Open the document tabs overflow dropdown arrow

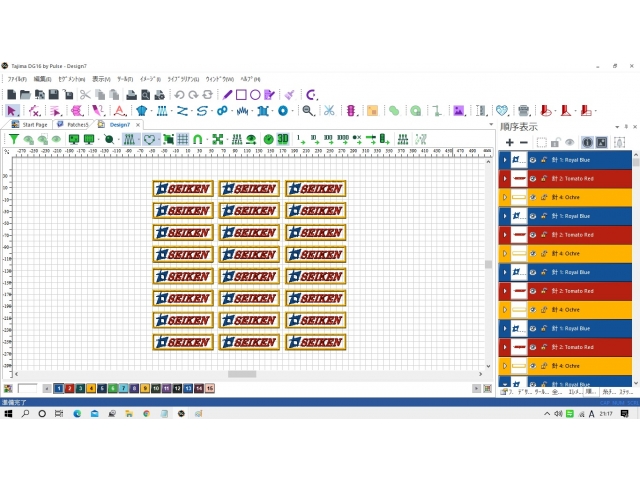pos(491,124)
